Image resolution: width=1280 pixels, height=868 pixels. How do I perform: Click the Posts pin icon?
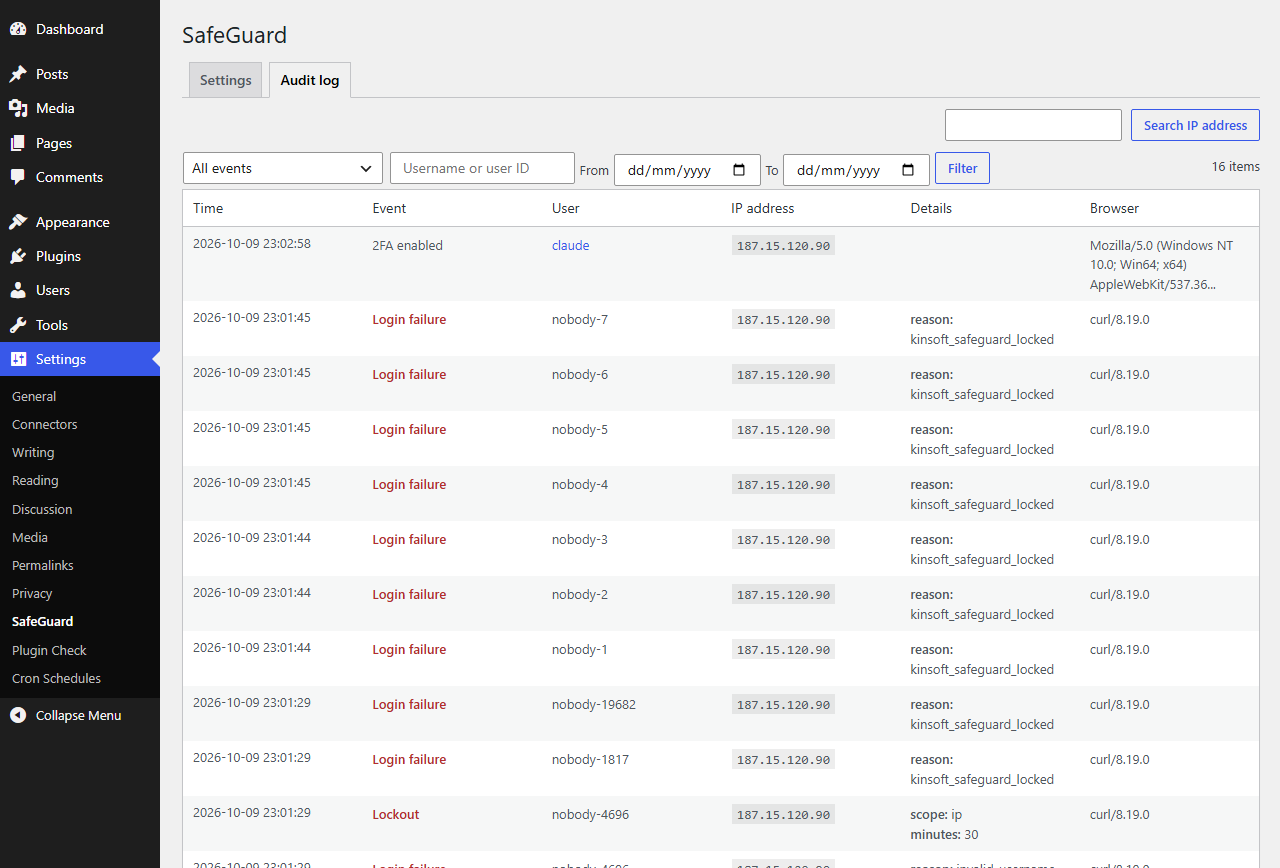18,74
